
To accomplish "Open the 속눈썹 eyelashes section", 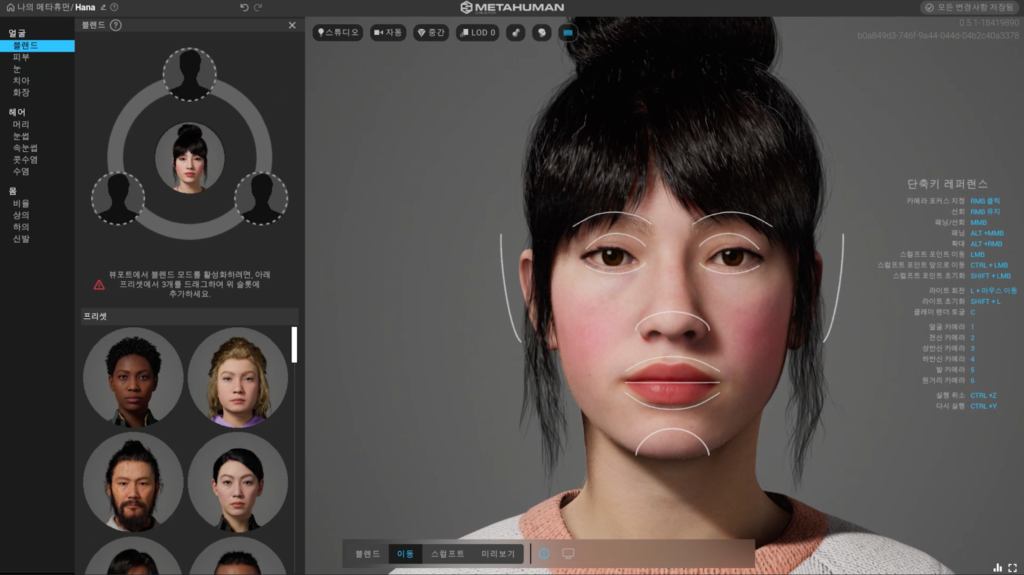I will (x=25, y=148).
